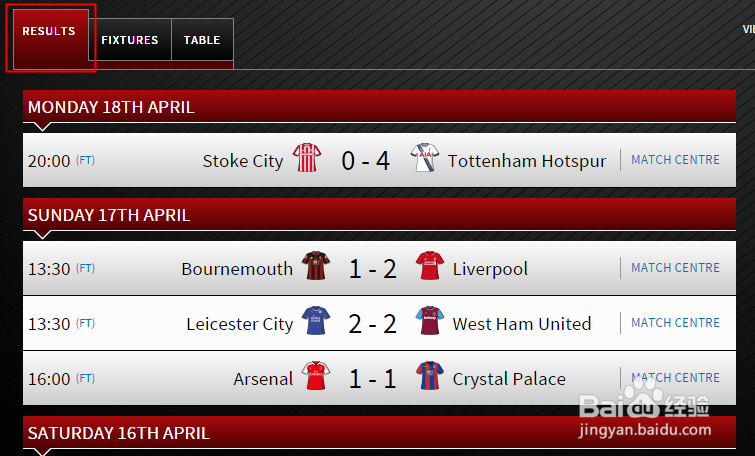Open Match Centre for Stoke City game
Viewport: 755px width, 456px height.
pyautogui.click(x=675, y=159)
